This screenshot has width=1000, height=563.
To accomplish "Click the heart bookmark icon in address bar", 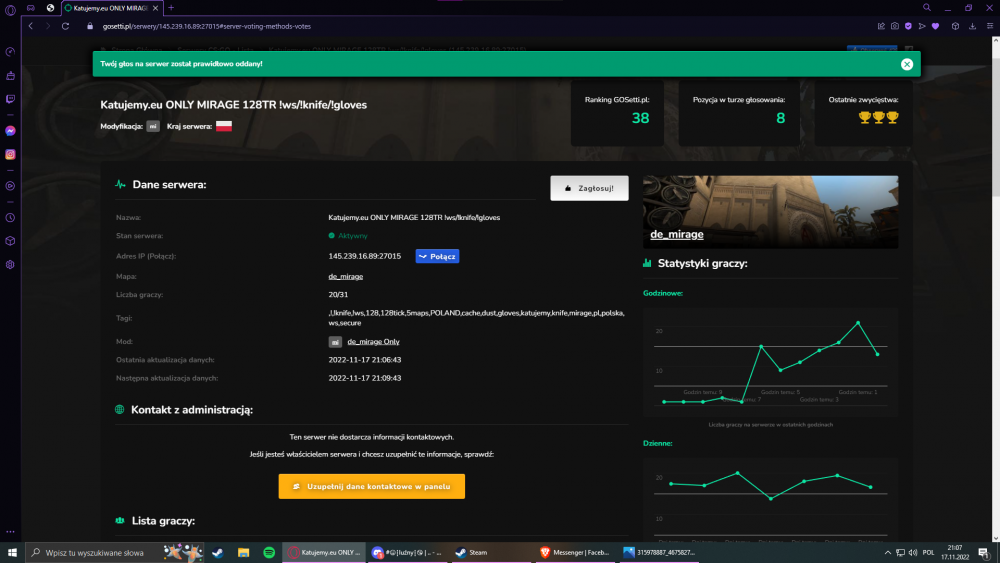I will (x=936, y=26).
